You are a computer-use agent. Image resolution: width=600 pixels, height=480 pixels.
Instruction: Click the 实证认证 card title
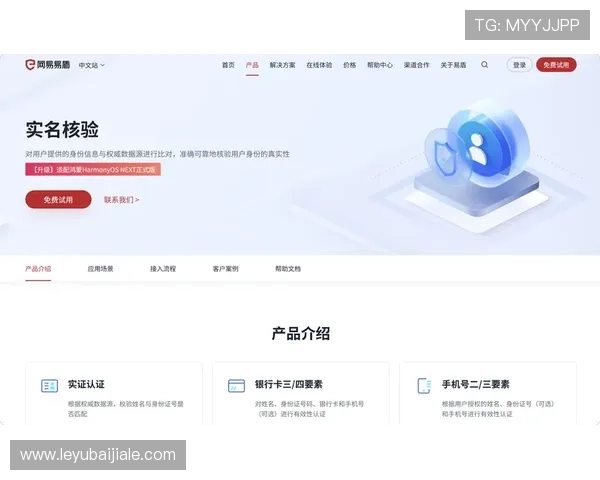click(86, 384)
